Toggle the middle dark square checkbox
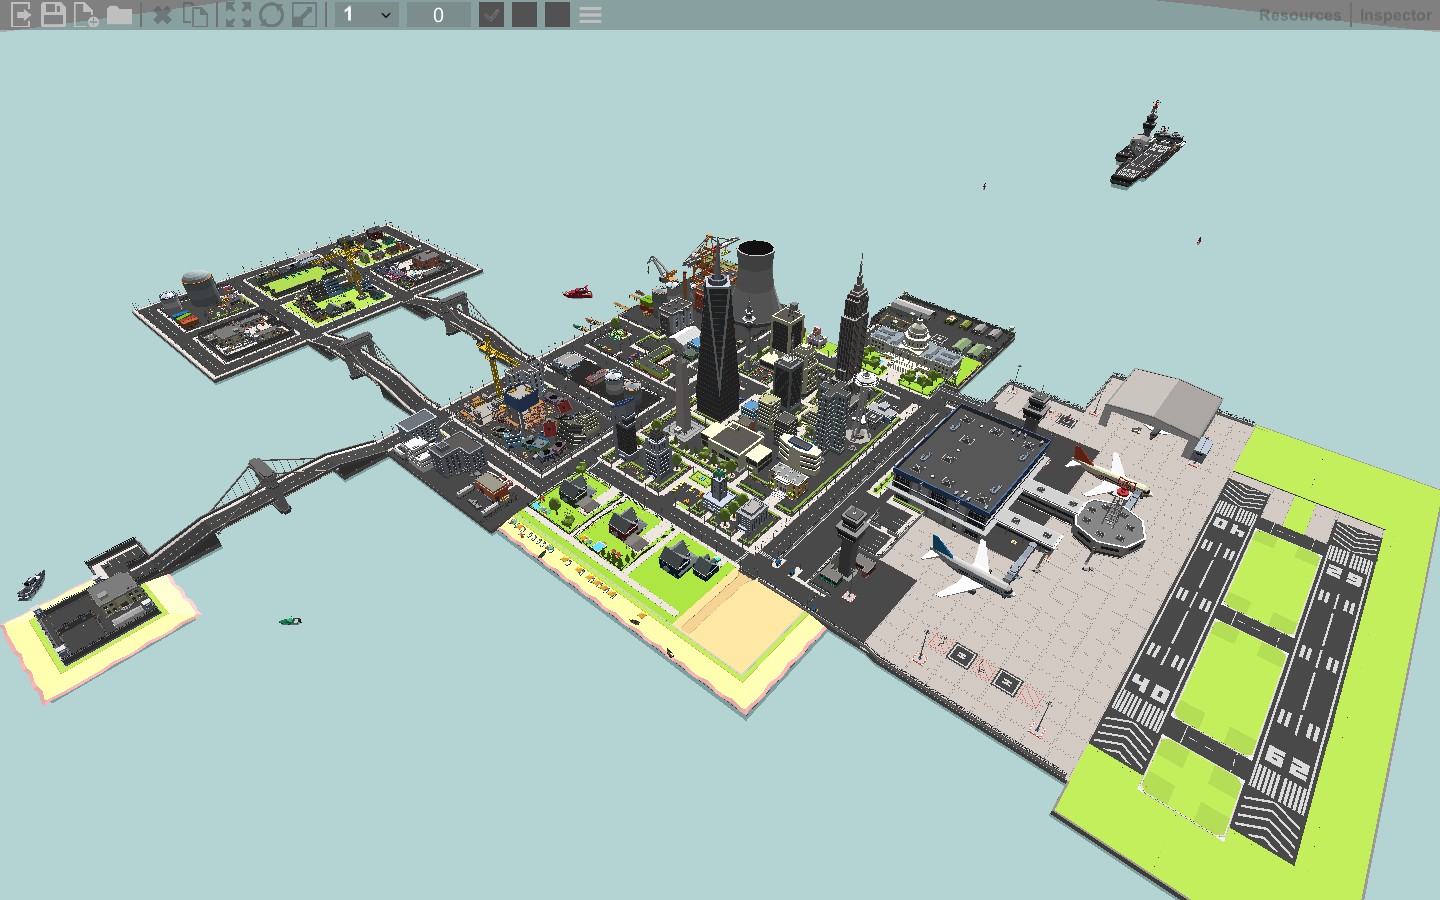 click(524, 15)
